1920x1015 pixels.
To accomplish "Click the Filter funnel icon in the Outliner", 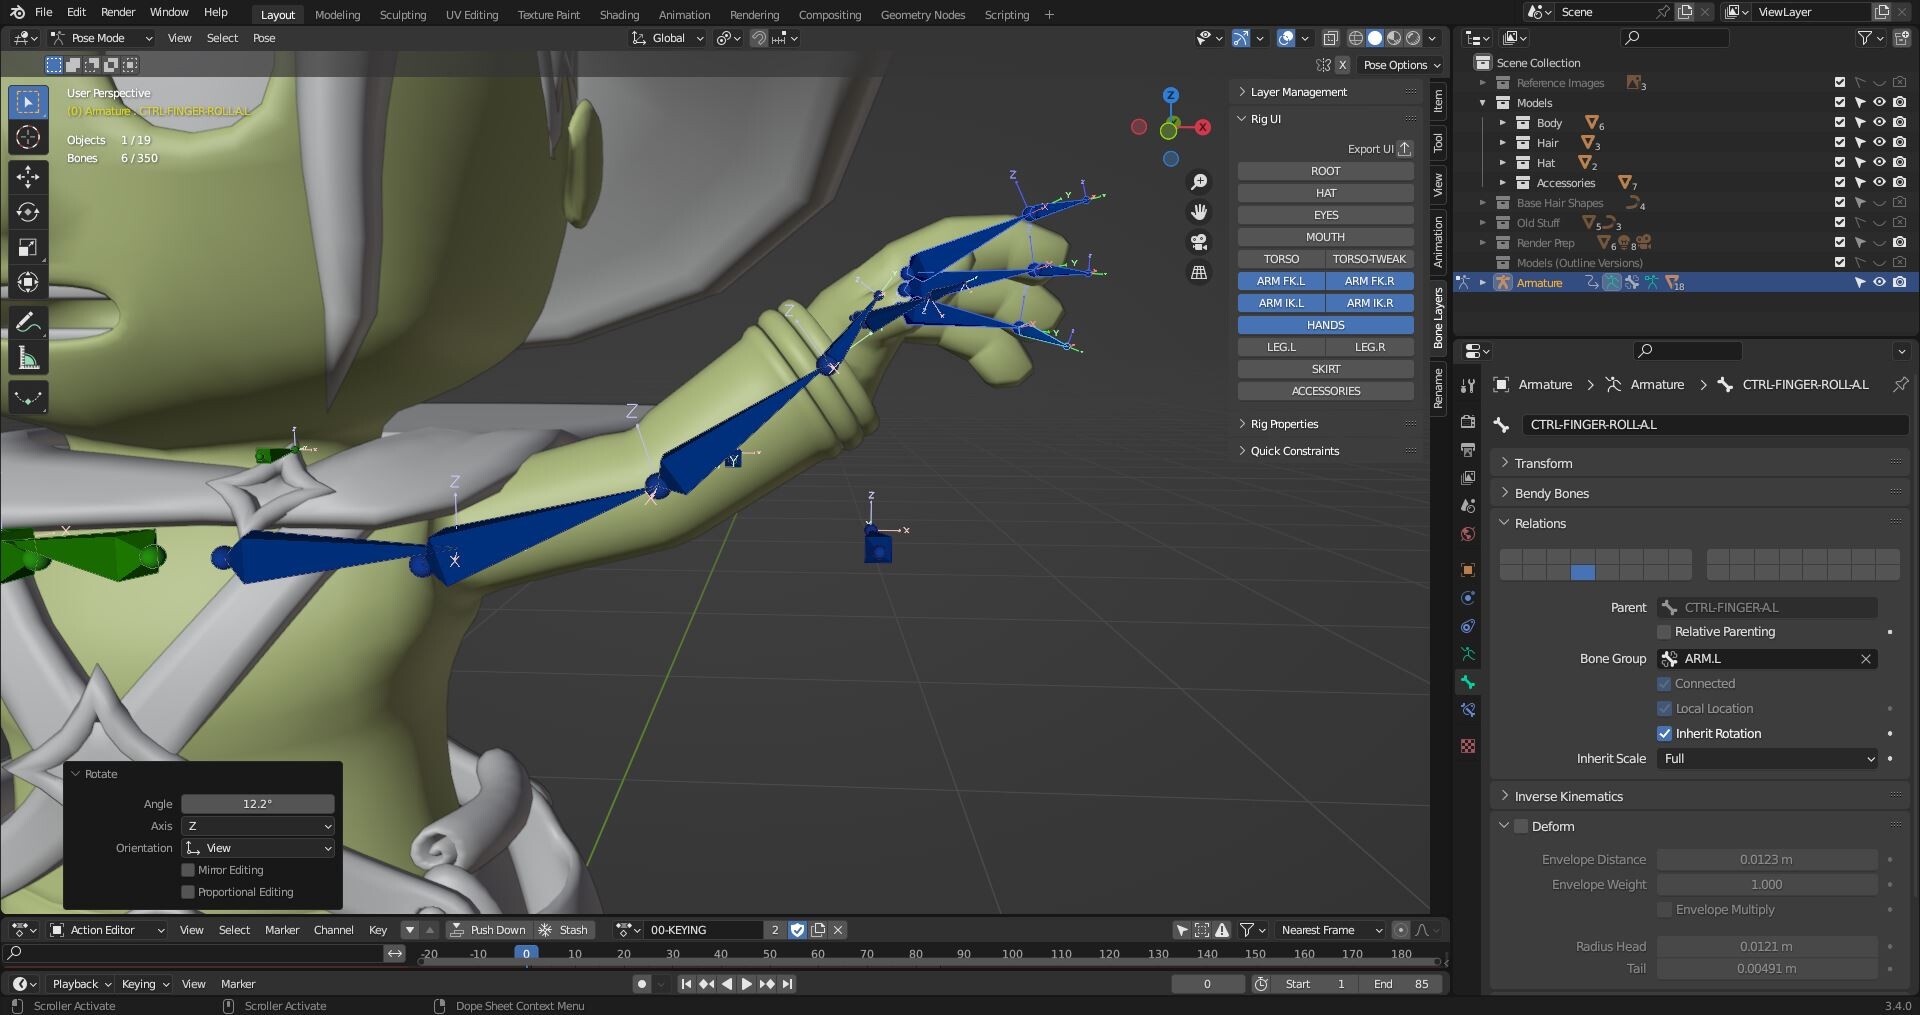I will [1864, 37].
